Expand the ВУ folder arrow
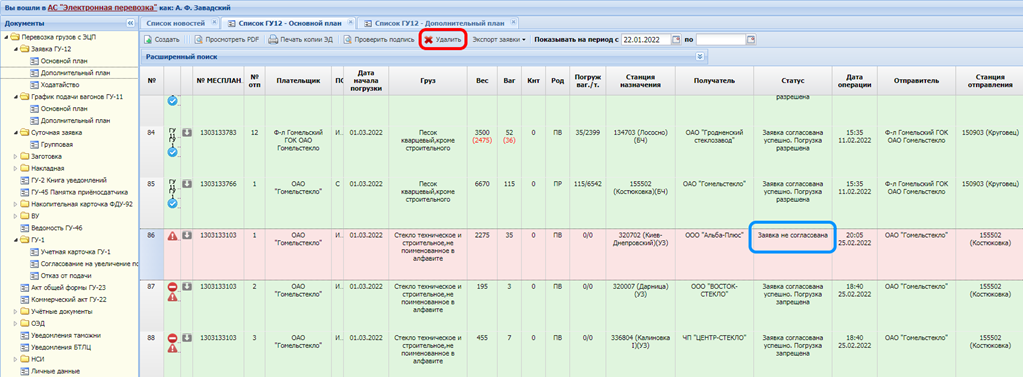Image resolution: width=1023 pixels, height=377 pixels. coord(16,216)
